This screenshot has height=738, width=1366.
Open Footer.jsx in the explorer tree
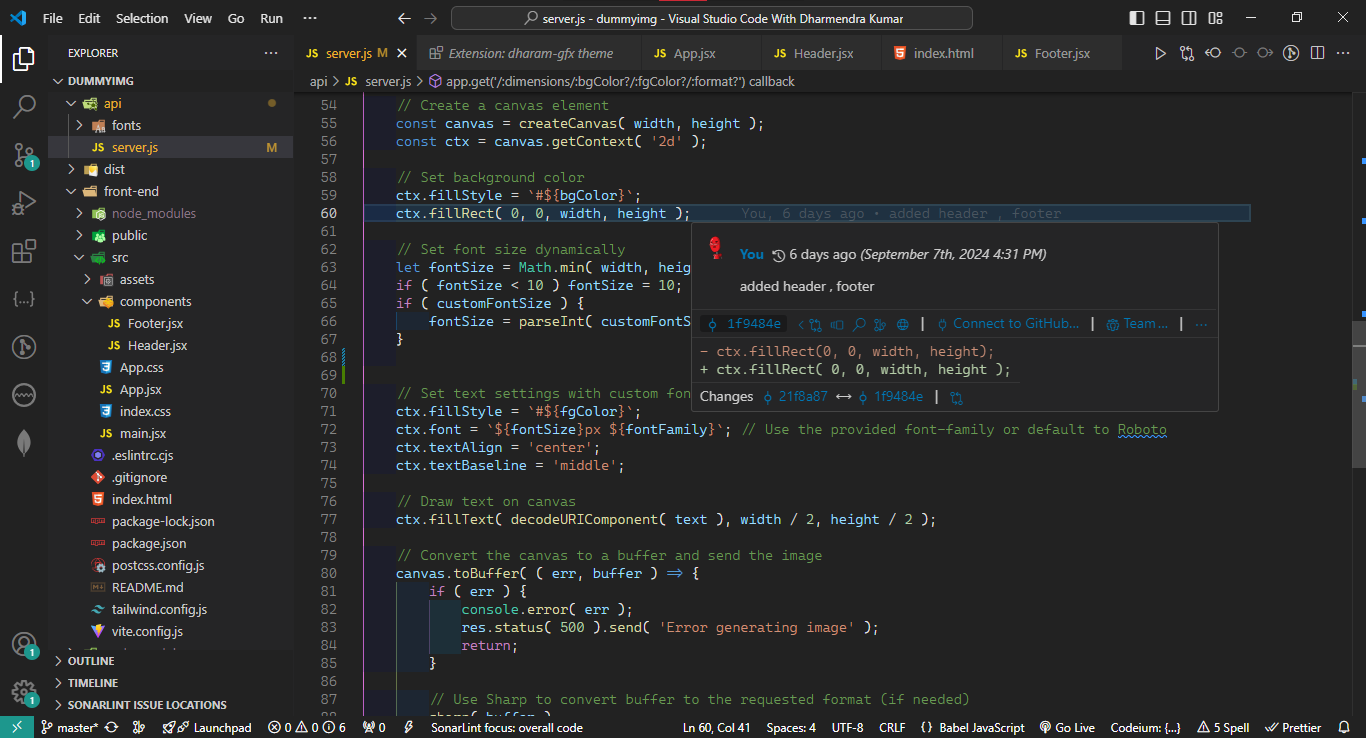155,323
